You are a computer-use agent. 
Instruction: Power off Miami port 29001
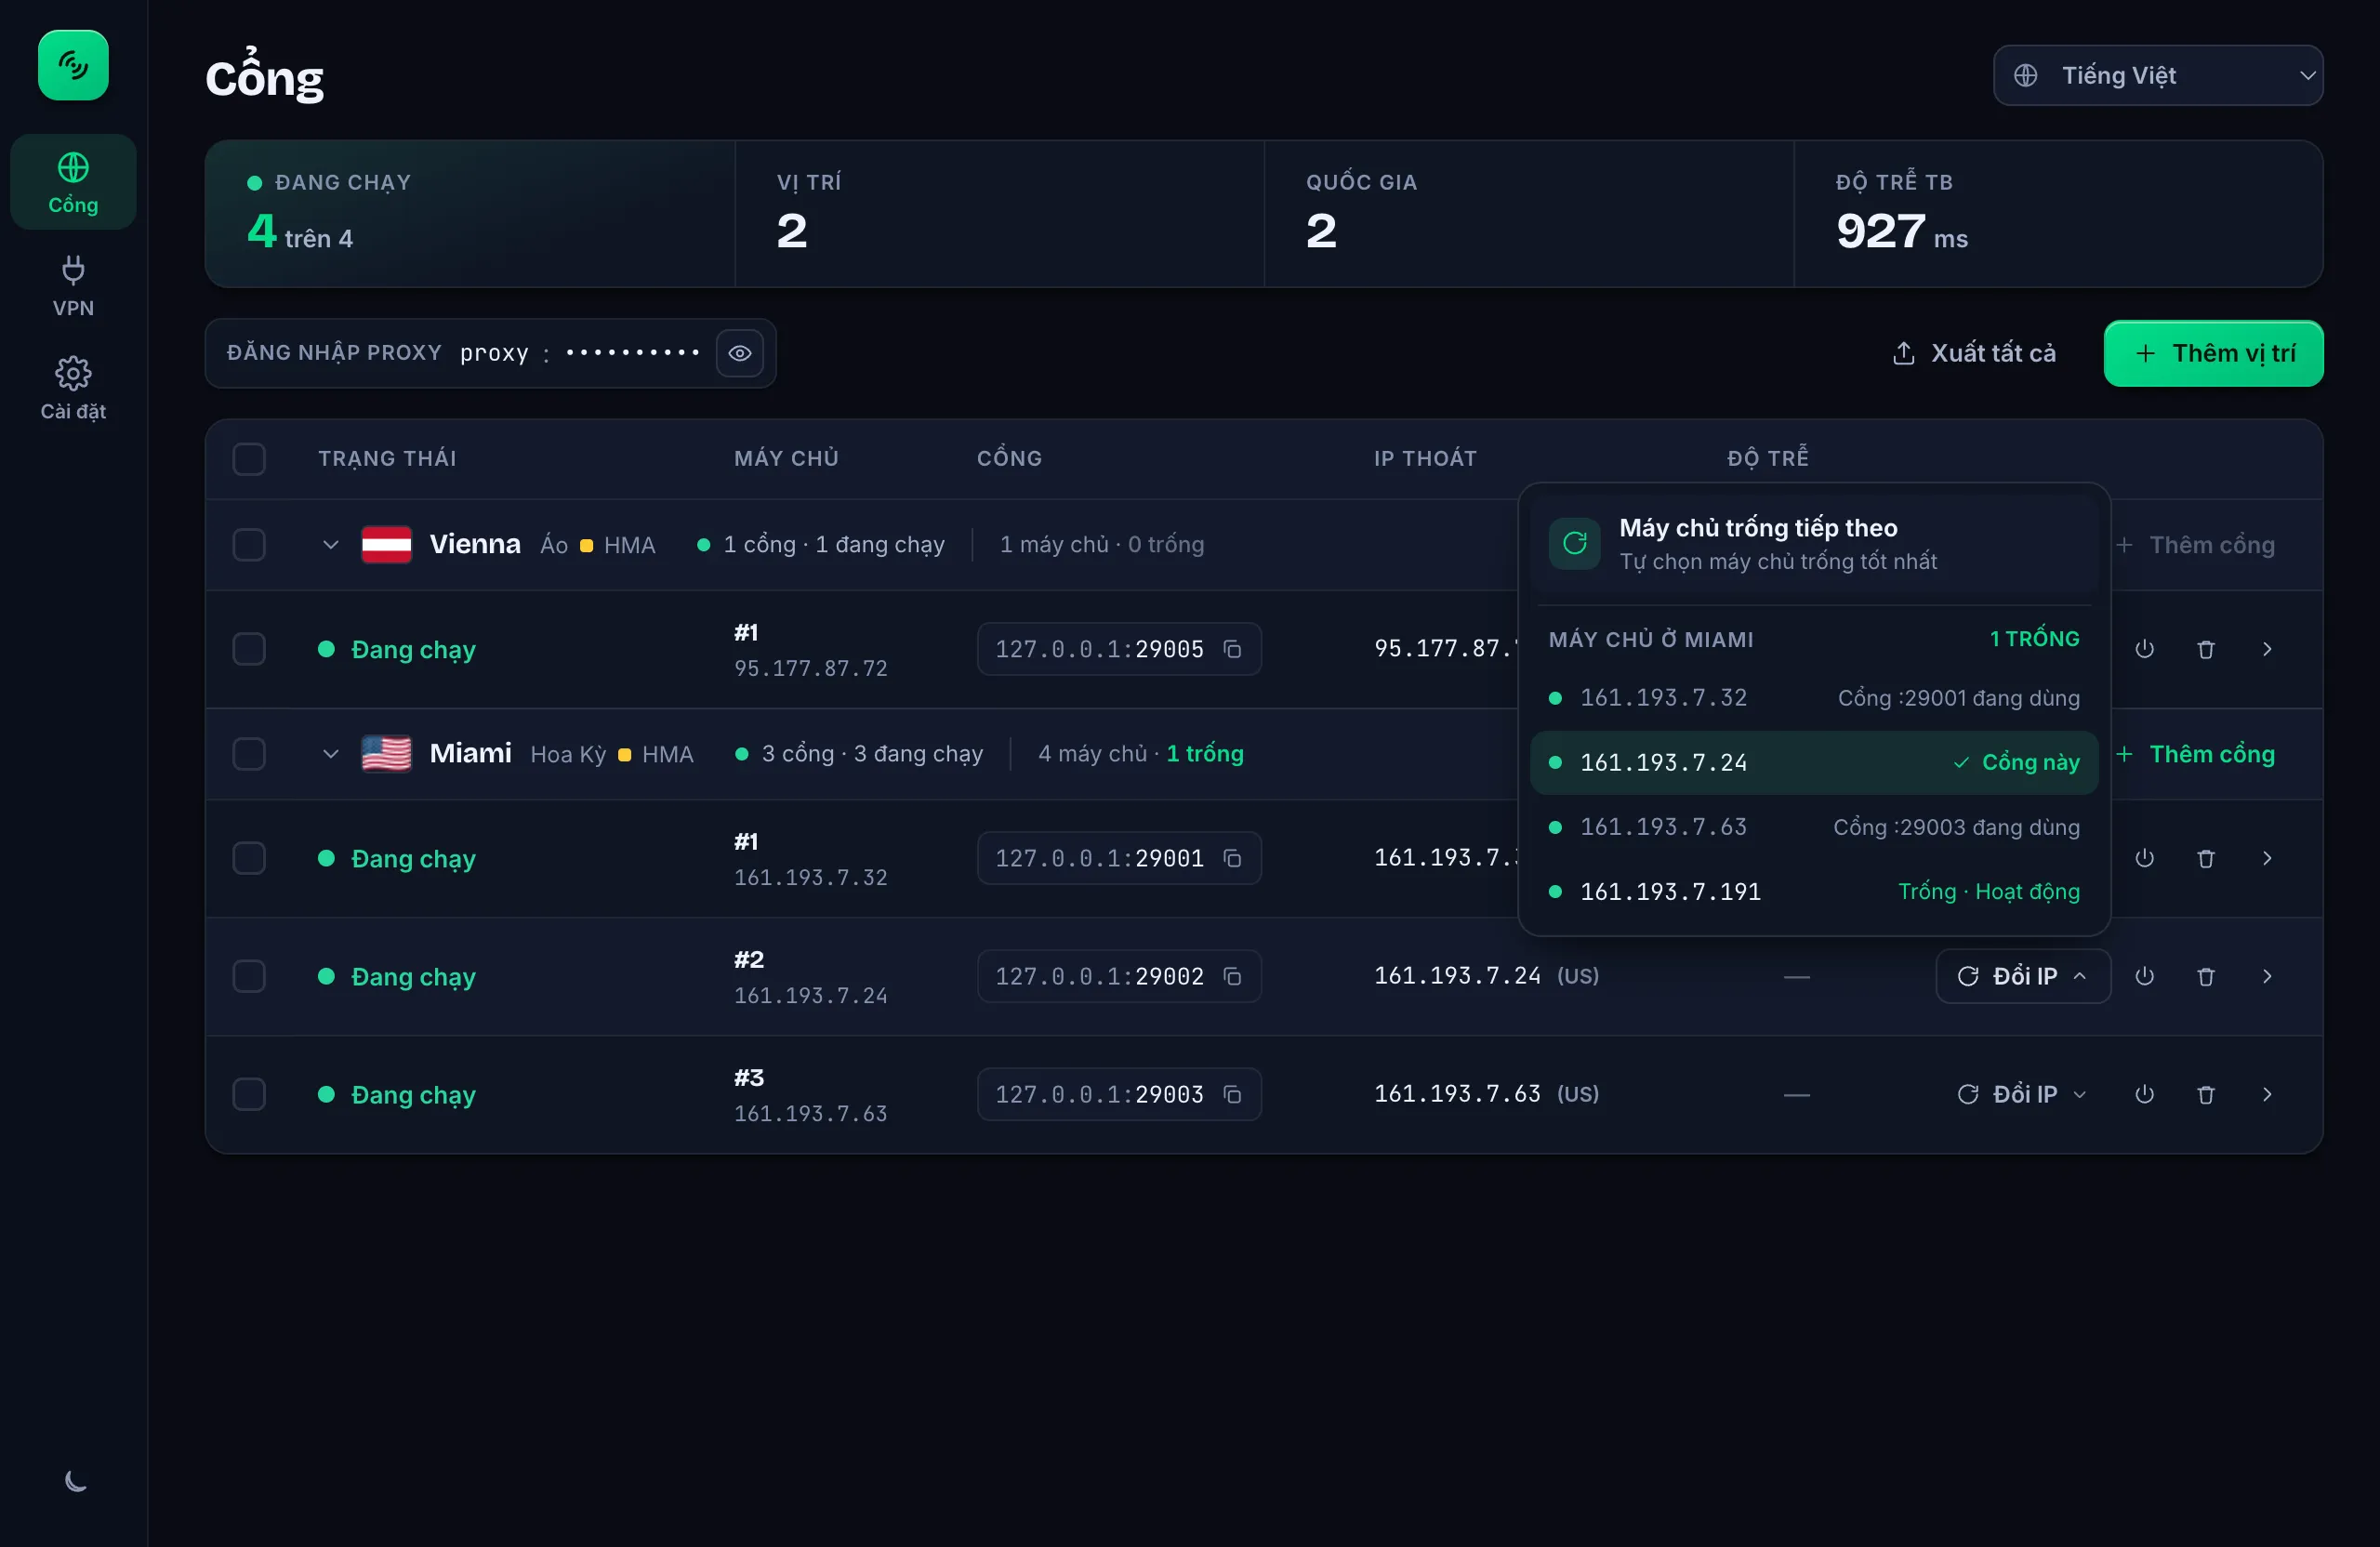(2144, 858)
